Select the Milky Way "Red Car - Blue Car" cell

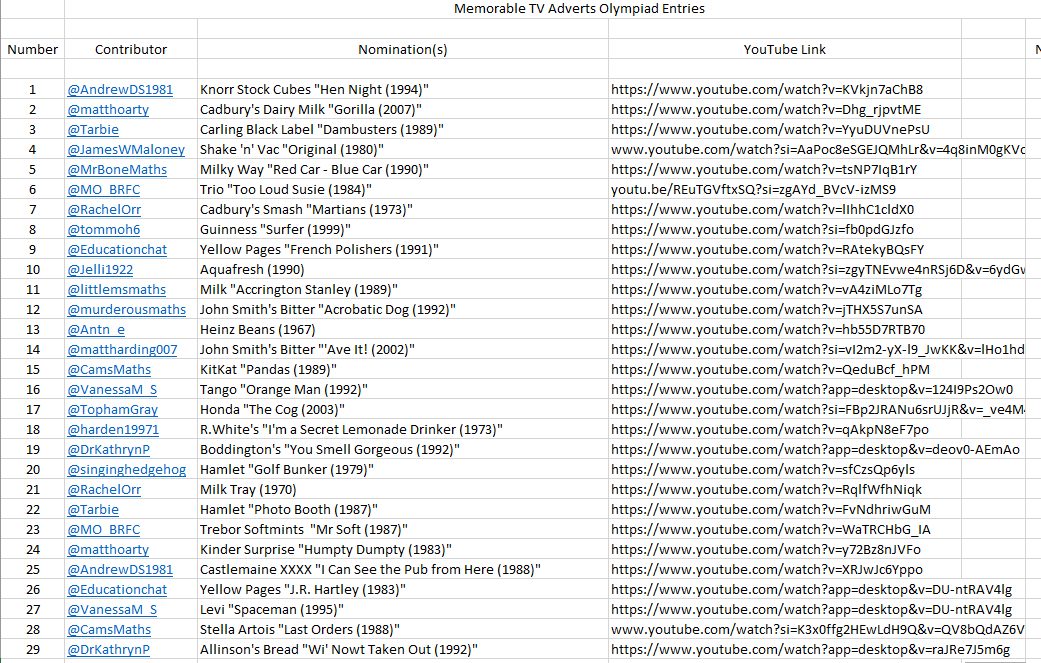[403, 169]
